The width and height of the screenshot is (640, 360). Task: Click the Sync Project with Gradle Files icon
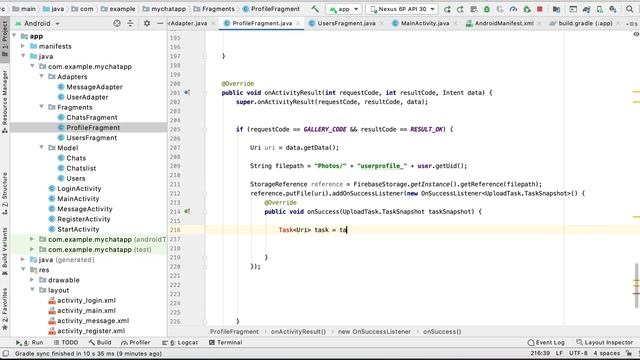587,9
